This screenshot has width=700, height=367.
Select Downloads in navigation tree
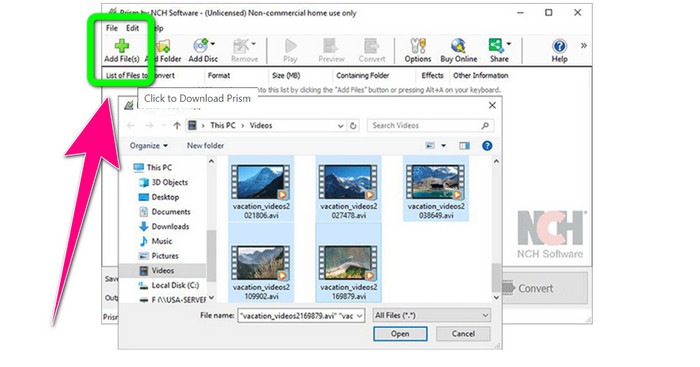tap(164, 226)
